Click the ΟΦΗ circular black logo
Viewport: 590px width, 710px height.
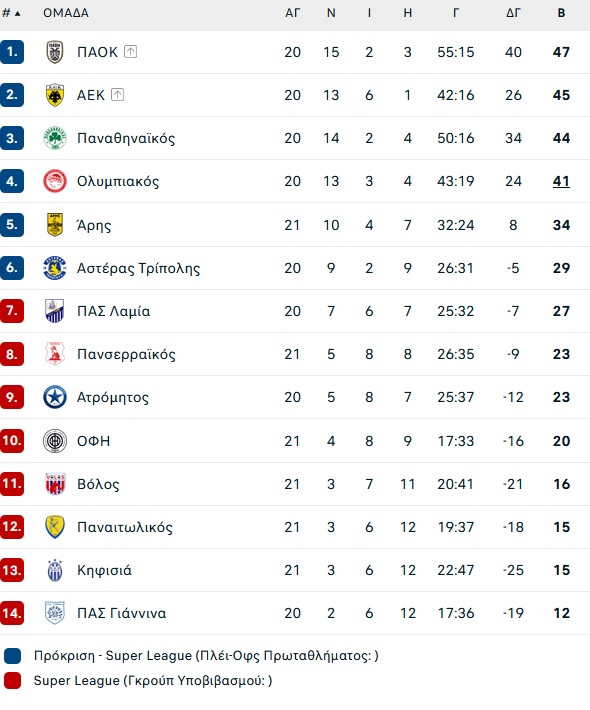pyautogui.click(x=55, y=441)
